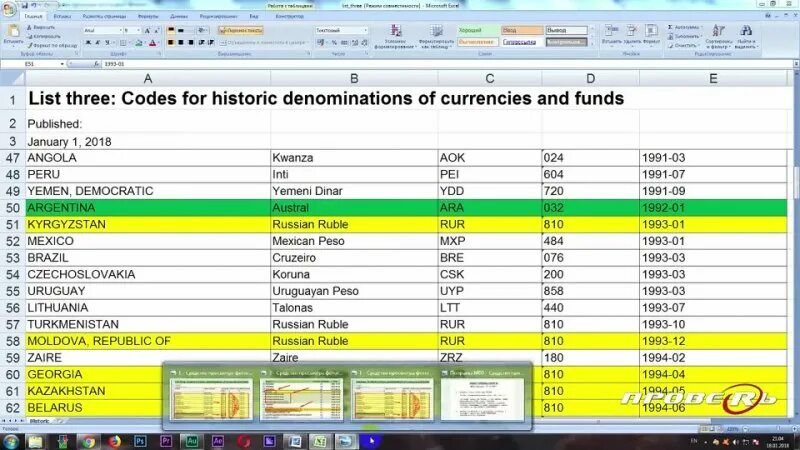
Task: Select the Historic sheet tab
Action: [39, 421]
